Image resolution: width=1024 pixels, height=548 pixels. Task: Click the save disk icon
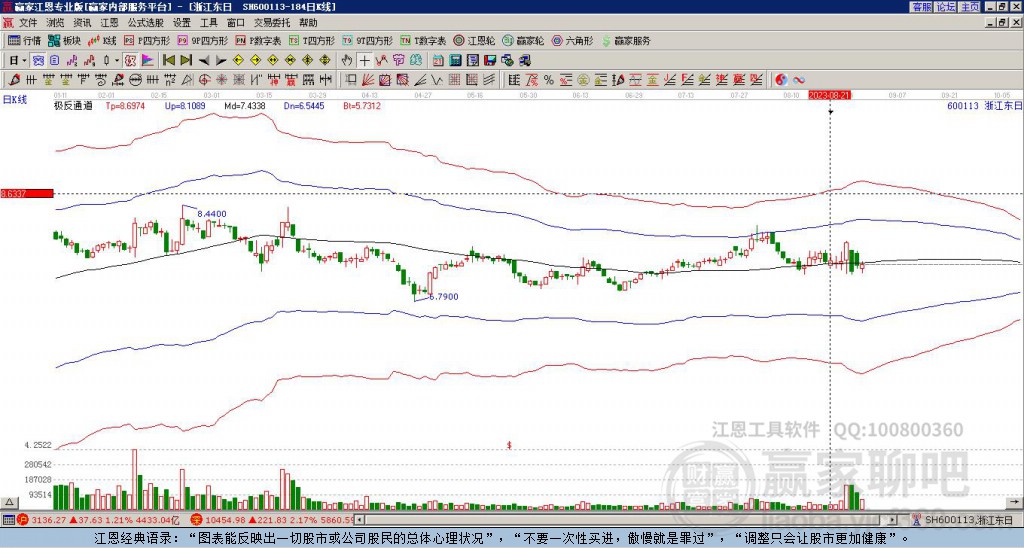point(490,61)
